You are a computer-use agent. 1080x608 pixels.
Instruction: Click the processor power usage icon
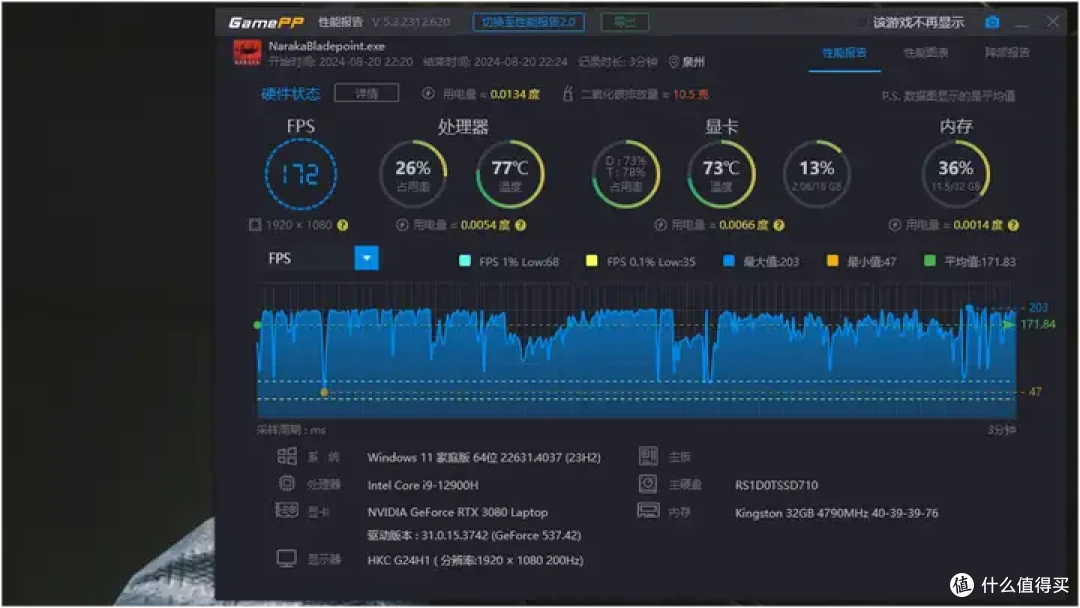(402, 225)
